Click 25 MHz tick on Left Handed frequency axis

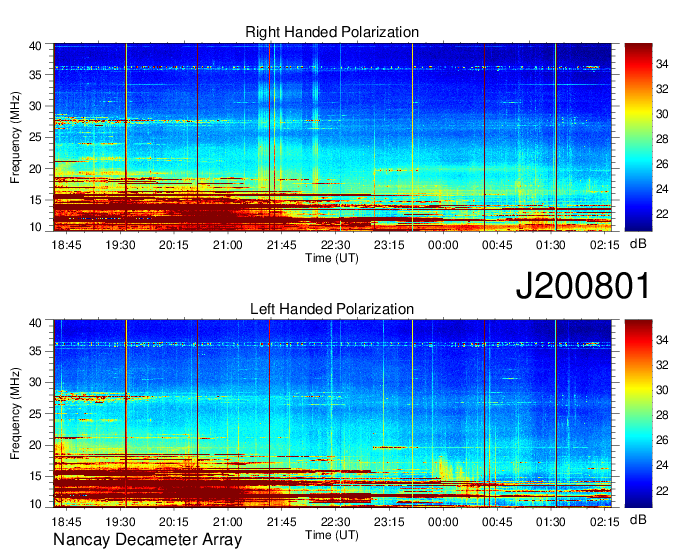pos(35,414)
